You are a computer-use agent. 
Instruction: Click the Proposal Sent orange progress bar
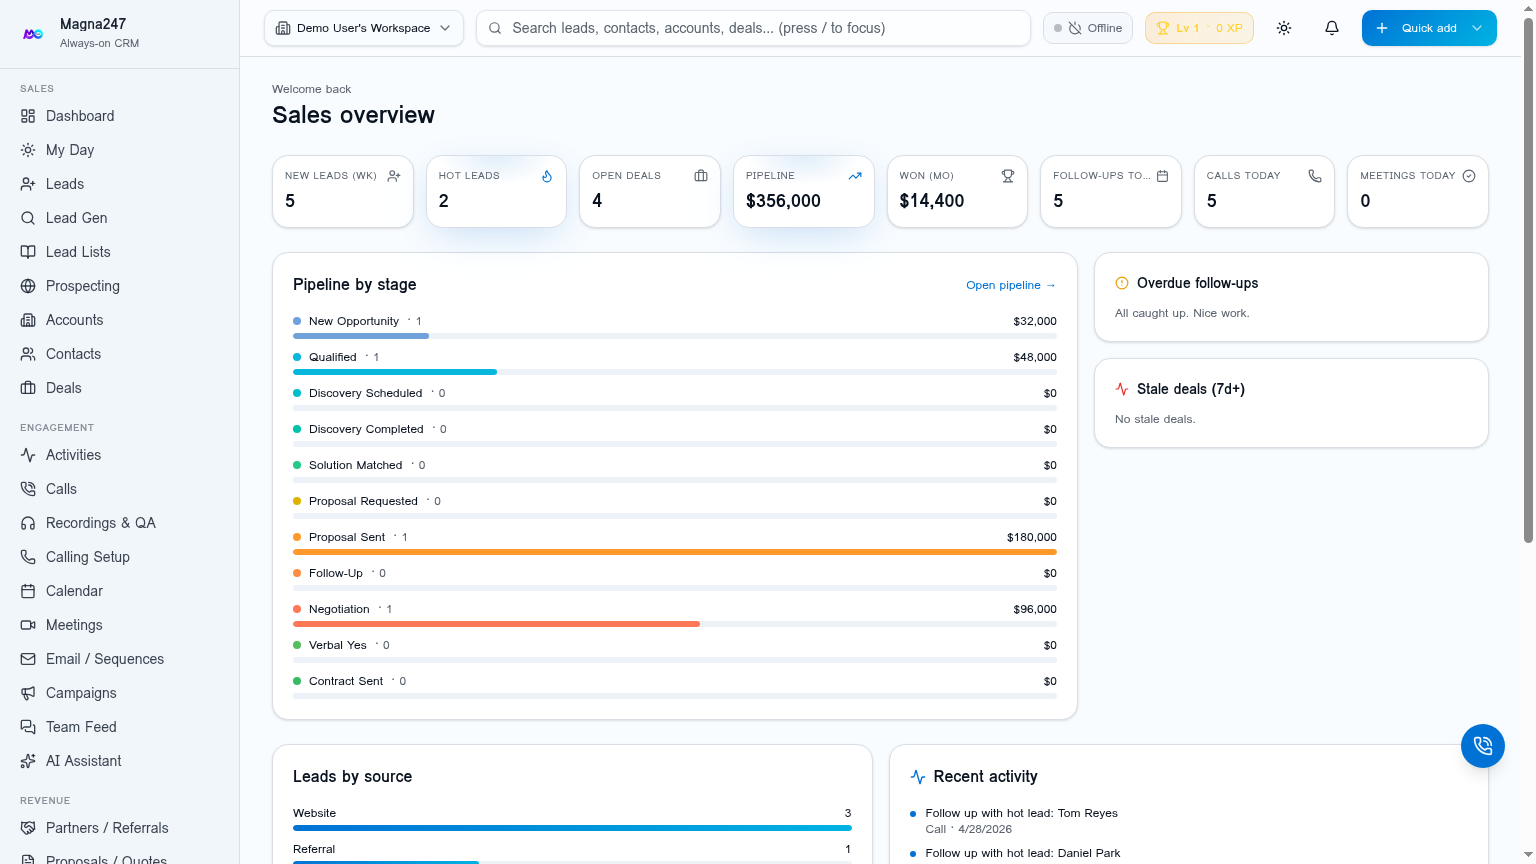coord(675,552)
